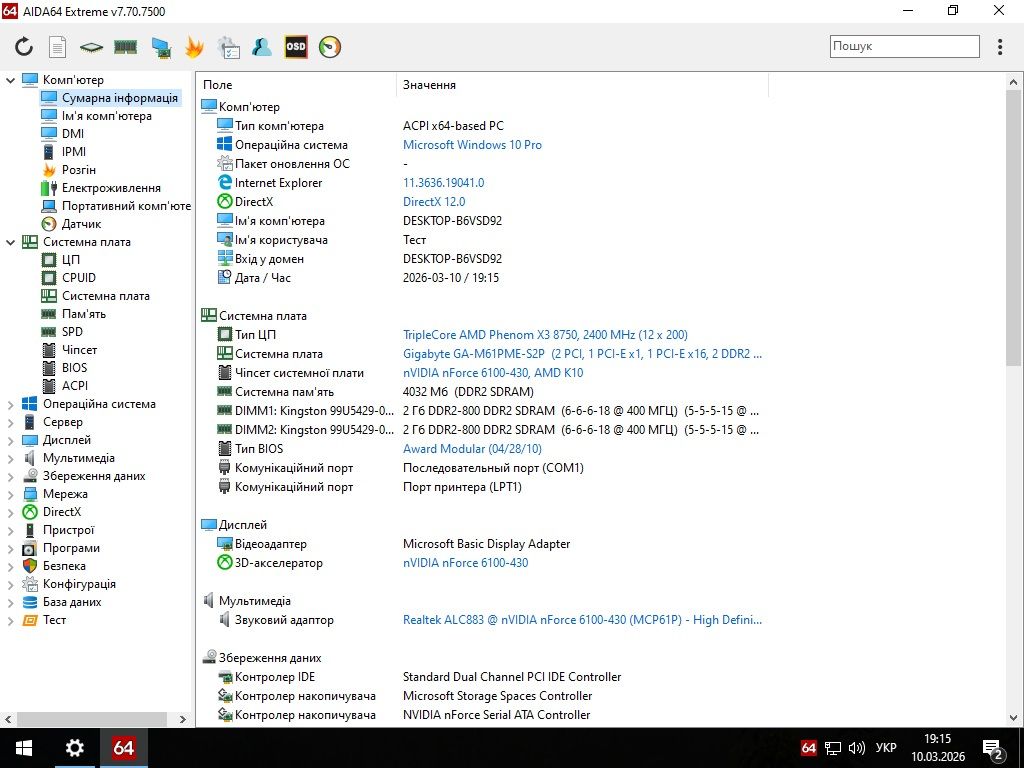Expand the DirectX tree node
This screenshot has width=1024, height=768.
tap(10, 512)
